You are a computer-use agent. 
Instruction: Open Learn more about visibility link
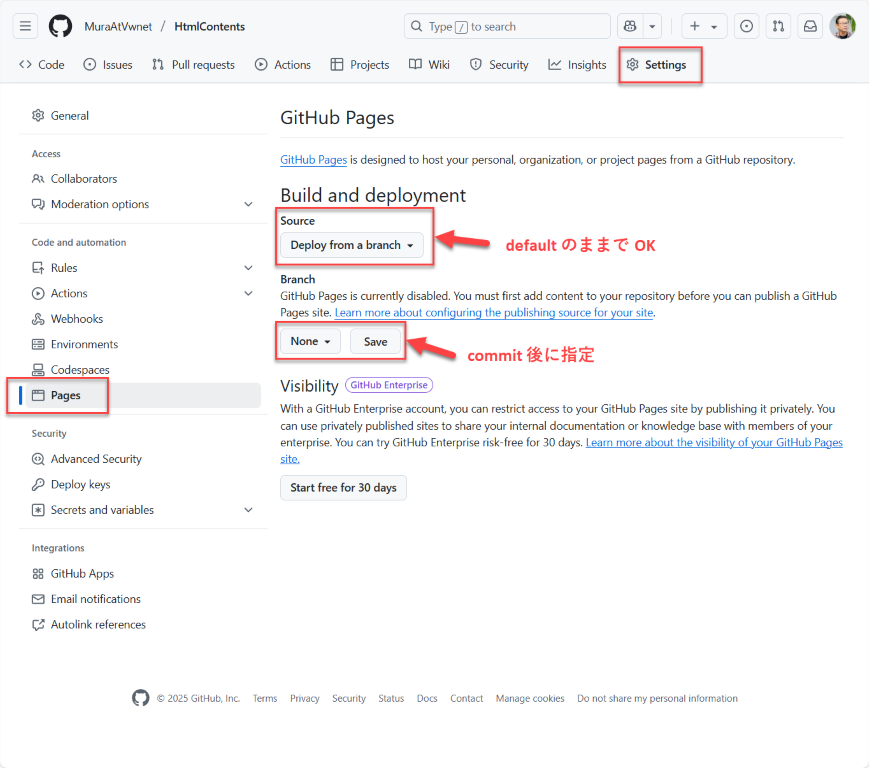[714, 443]
